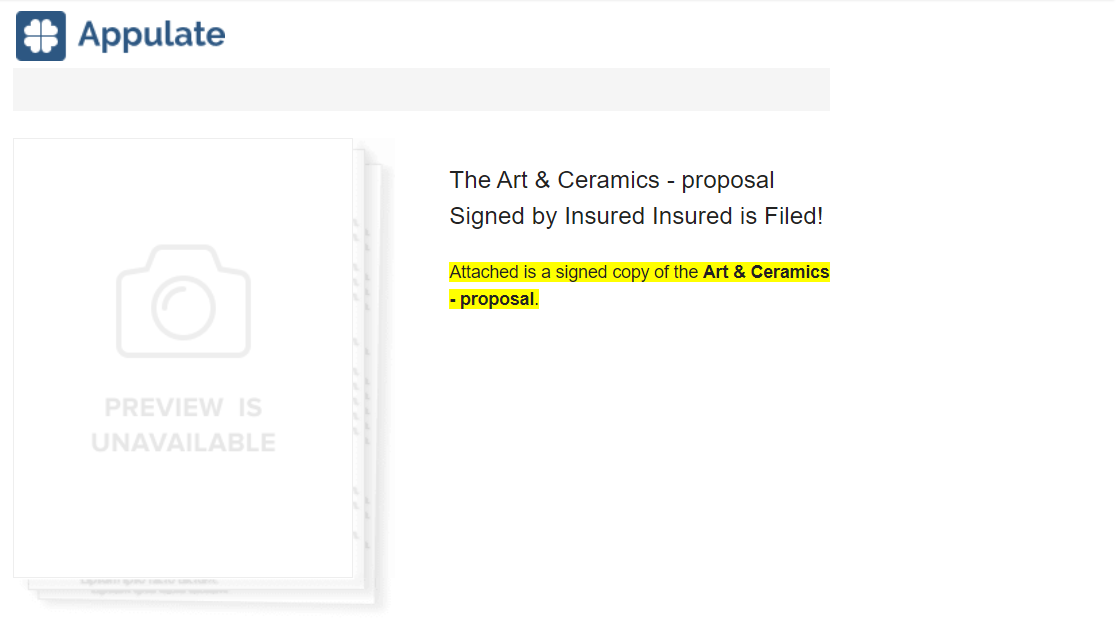
Task: Click the bold 'Art & Ceramics' highlighted text
Action: [x=766, y=272]
